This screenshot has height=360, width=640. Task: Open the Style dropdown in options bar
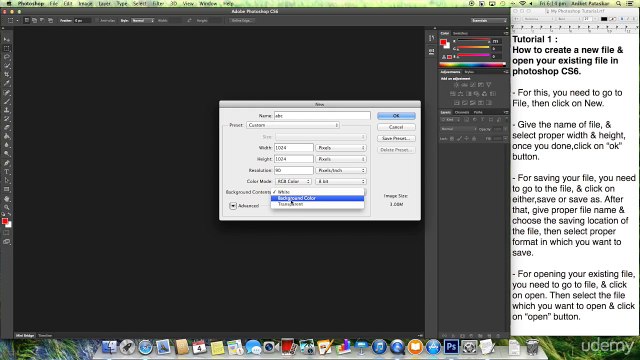[x=142, y=20]
